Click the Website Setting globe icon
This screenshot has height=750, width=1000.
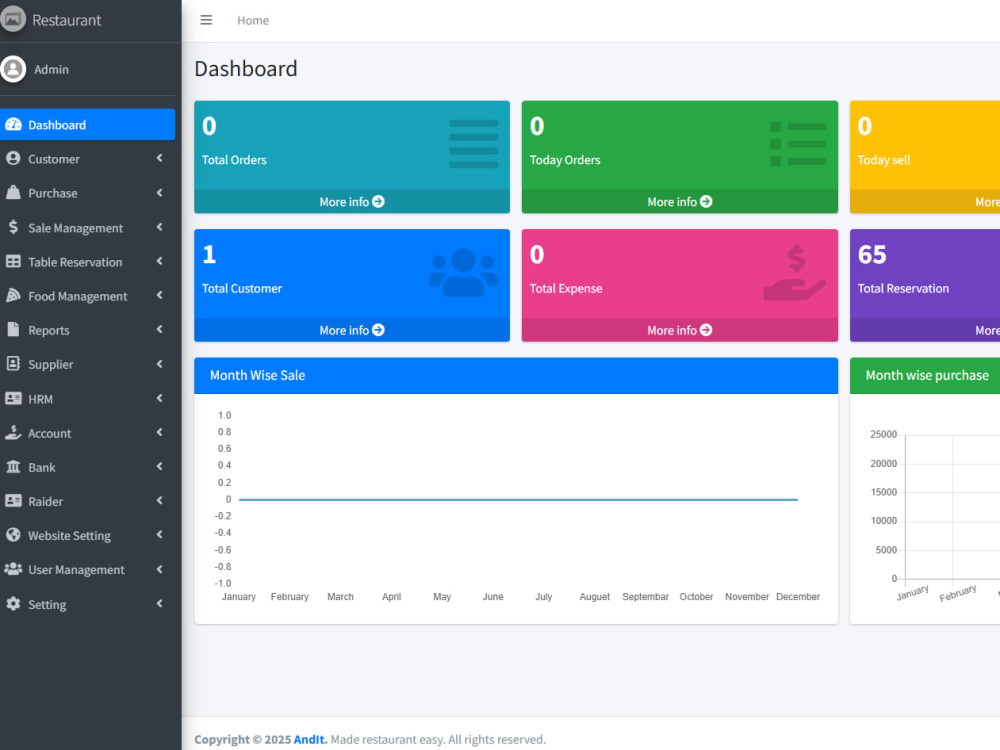(13, 534)
